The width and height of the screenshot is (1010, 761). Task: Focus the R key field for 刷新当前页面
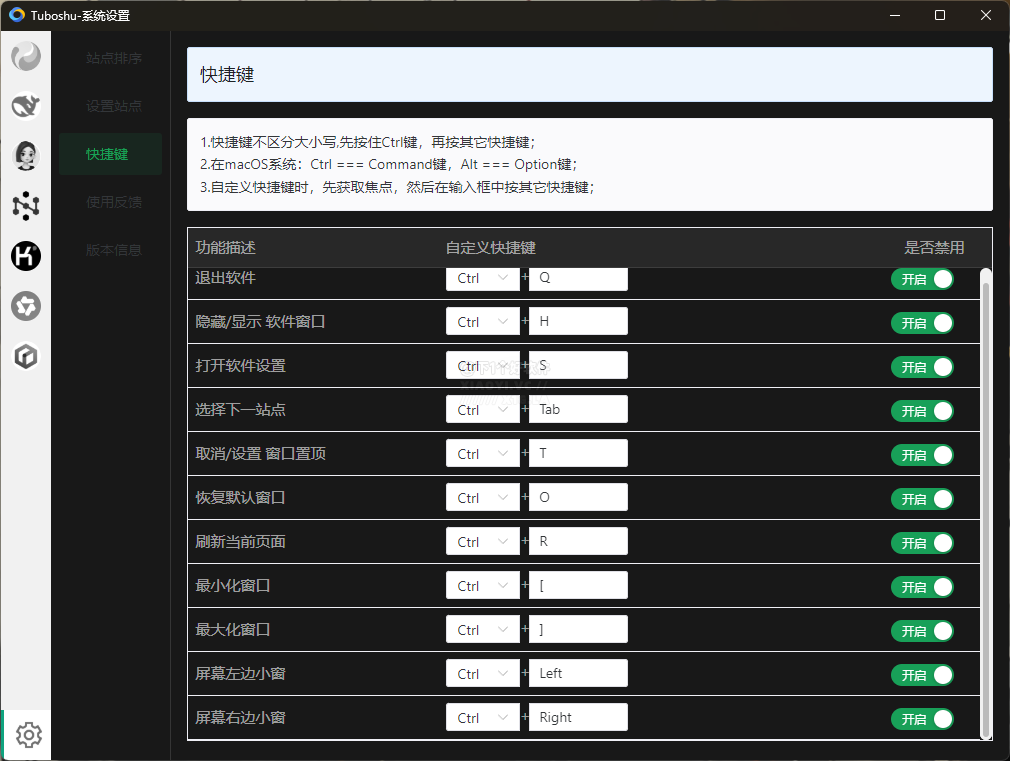[x=578, y=541]
